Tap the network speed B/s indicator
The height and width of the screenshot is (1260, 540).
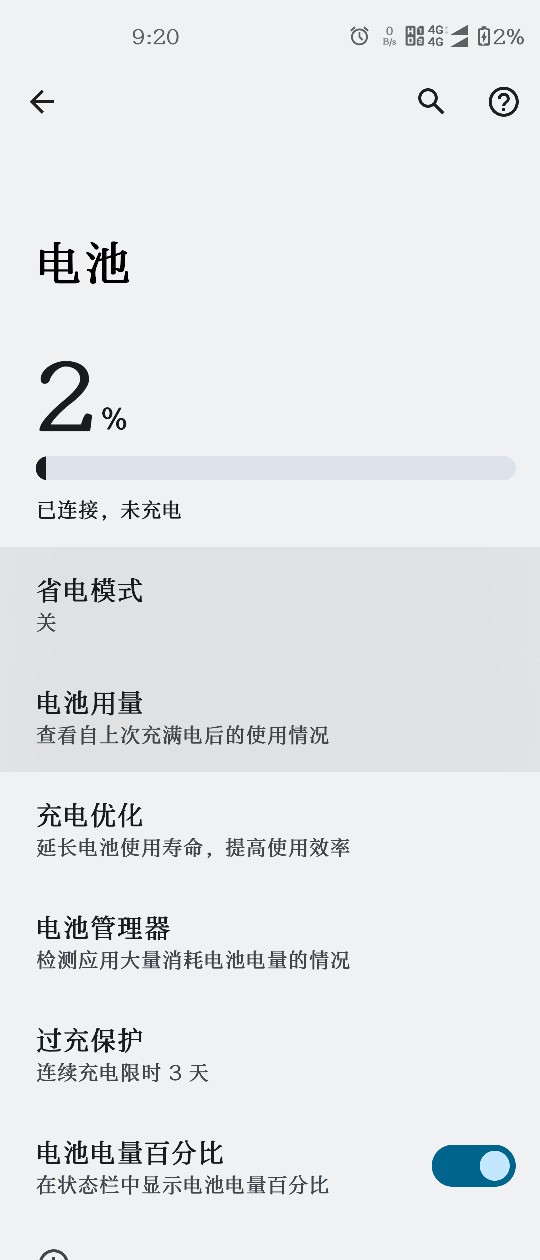(x=389, y=37)
